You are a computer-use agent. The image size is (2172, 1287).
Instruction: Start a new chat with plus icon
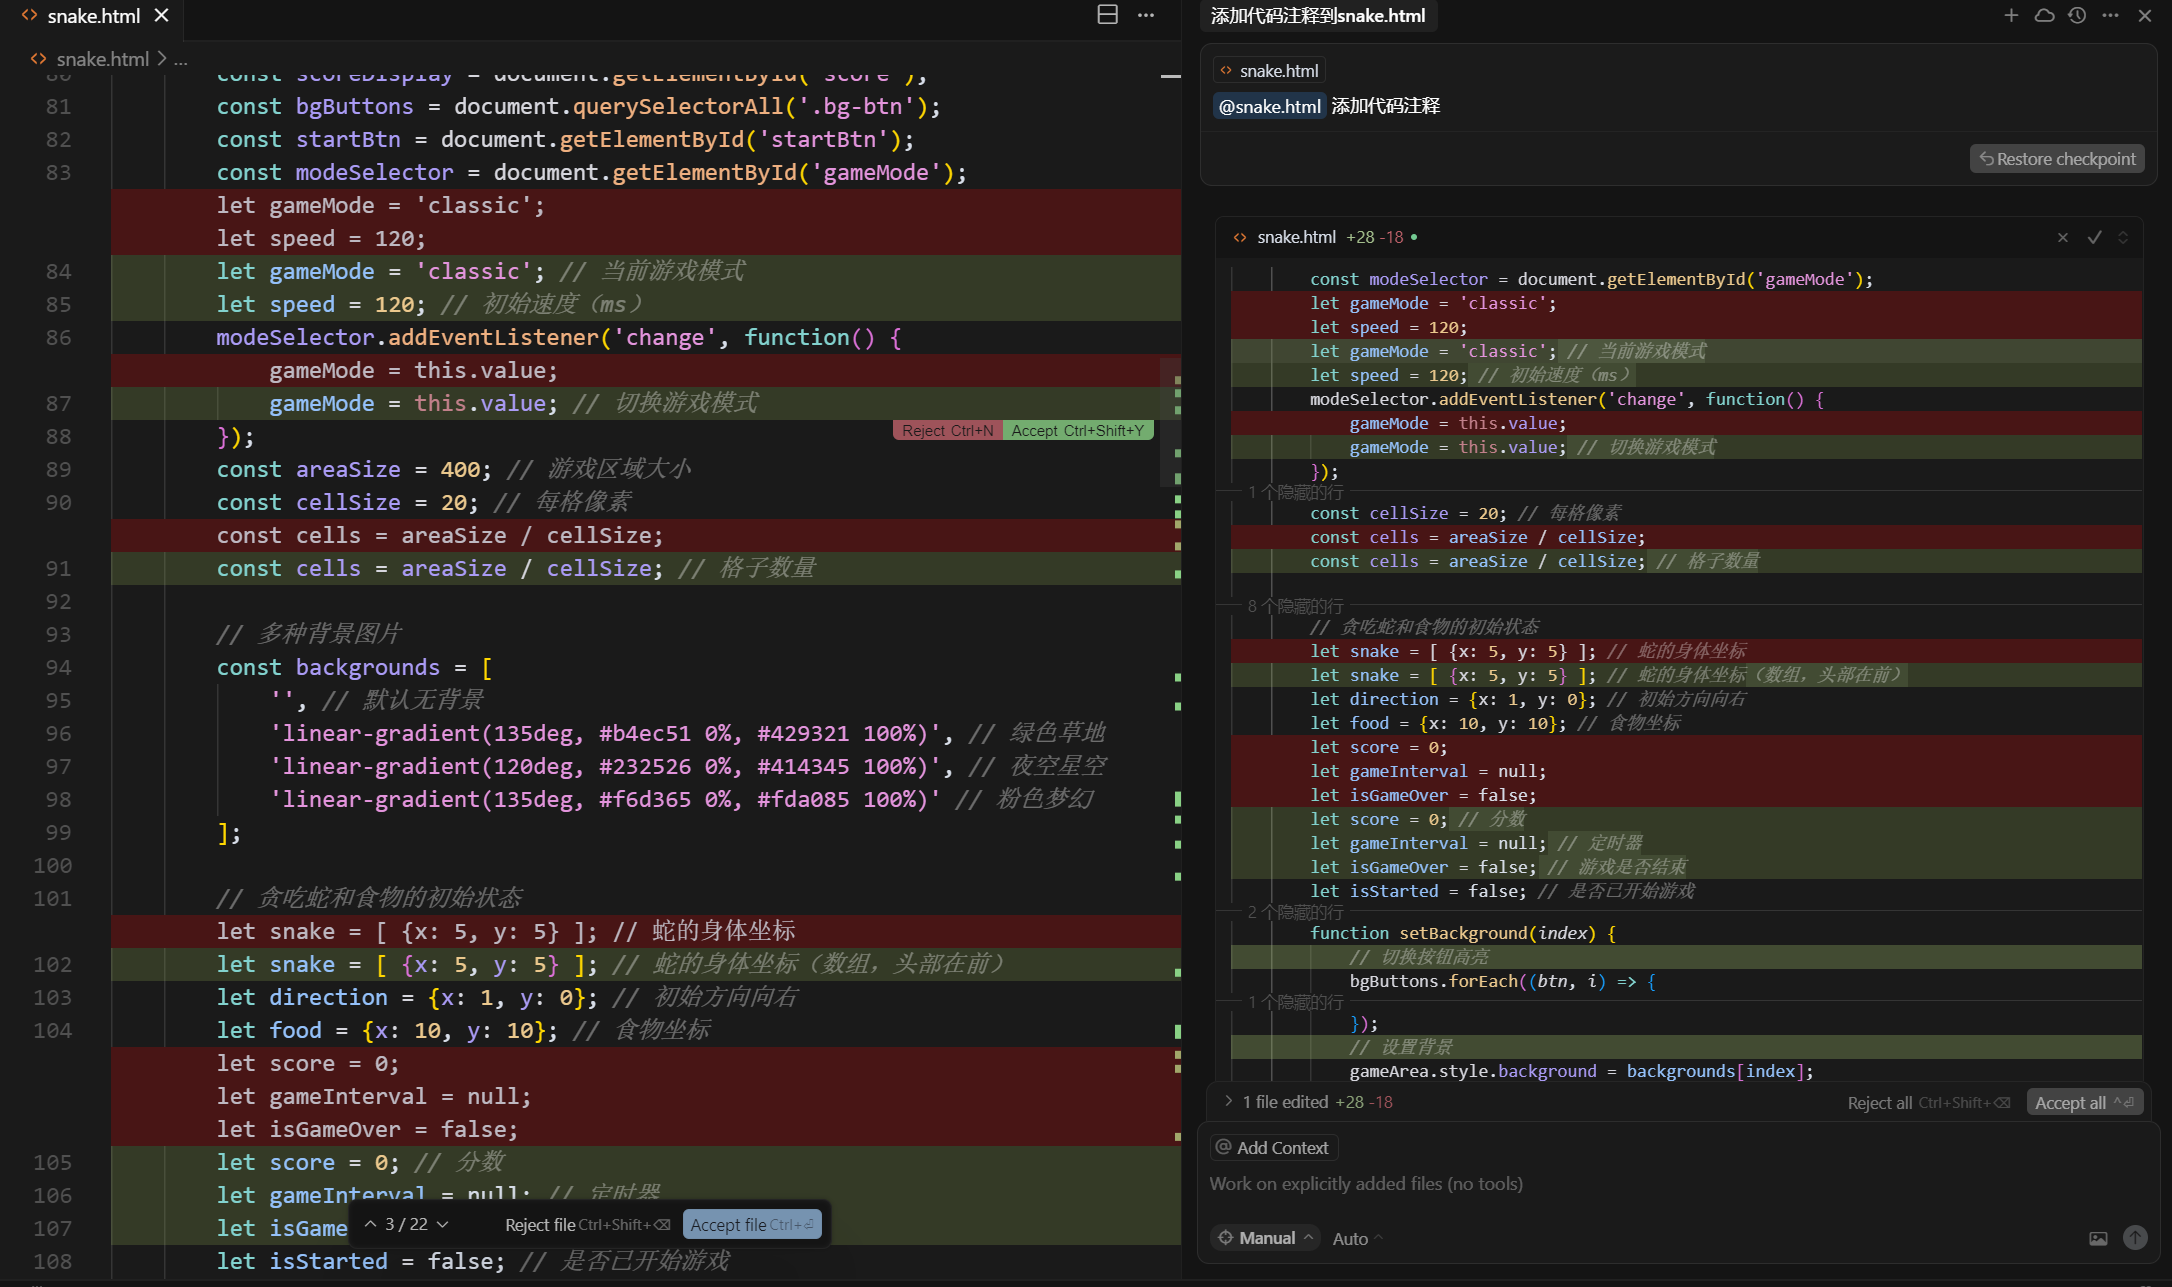pyautogui.click(x=2011, y=15)
